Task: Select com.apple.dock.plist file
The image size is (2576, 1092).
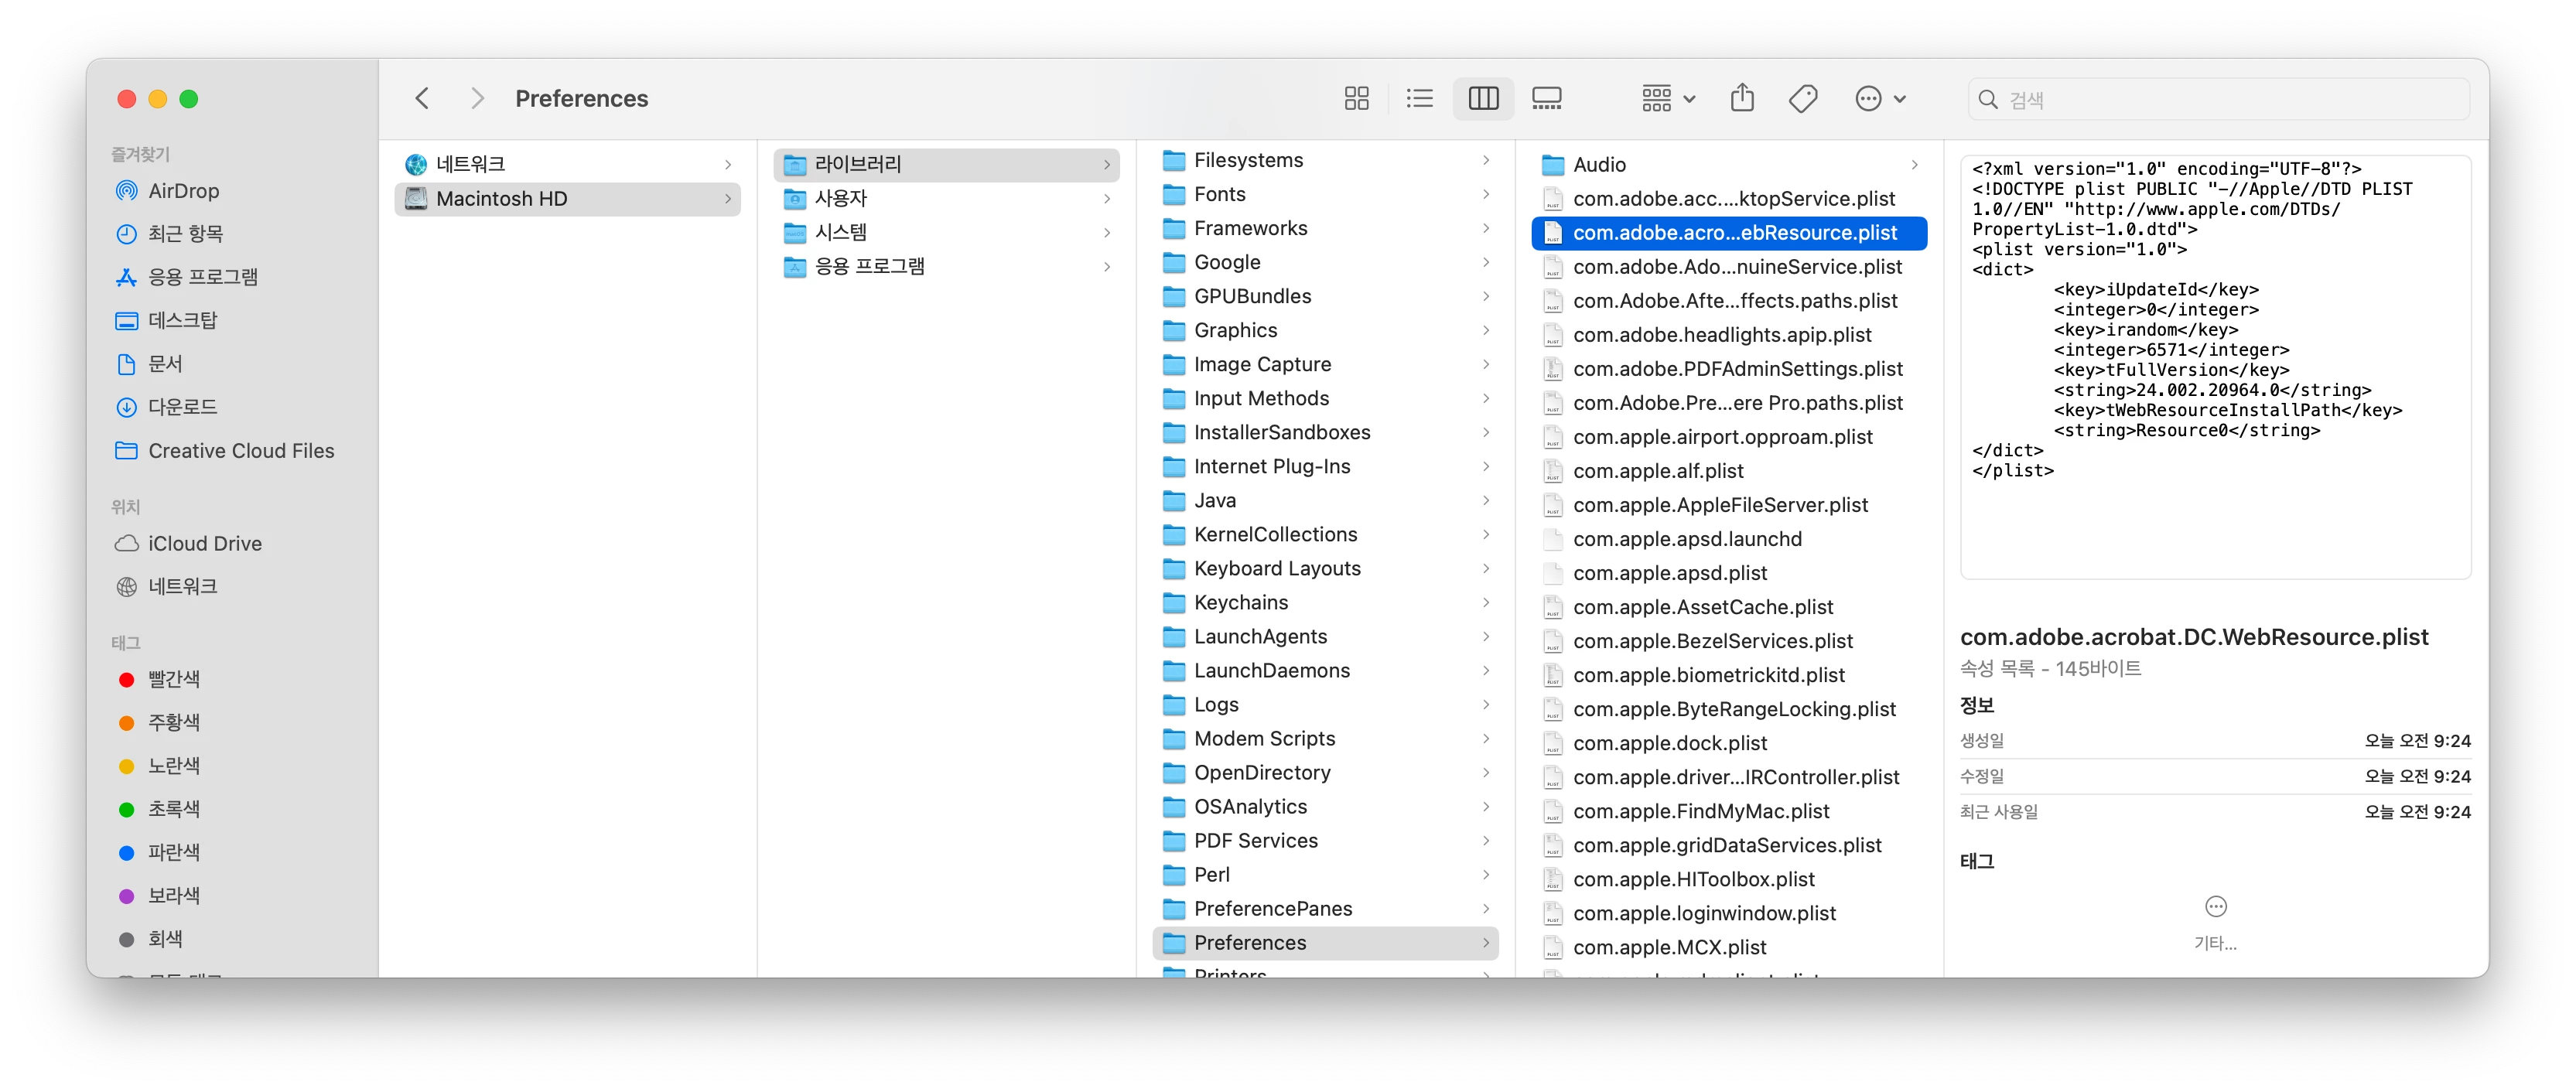Action: [x=1669, y=743]
